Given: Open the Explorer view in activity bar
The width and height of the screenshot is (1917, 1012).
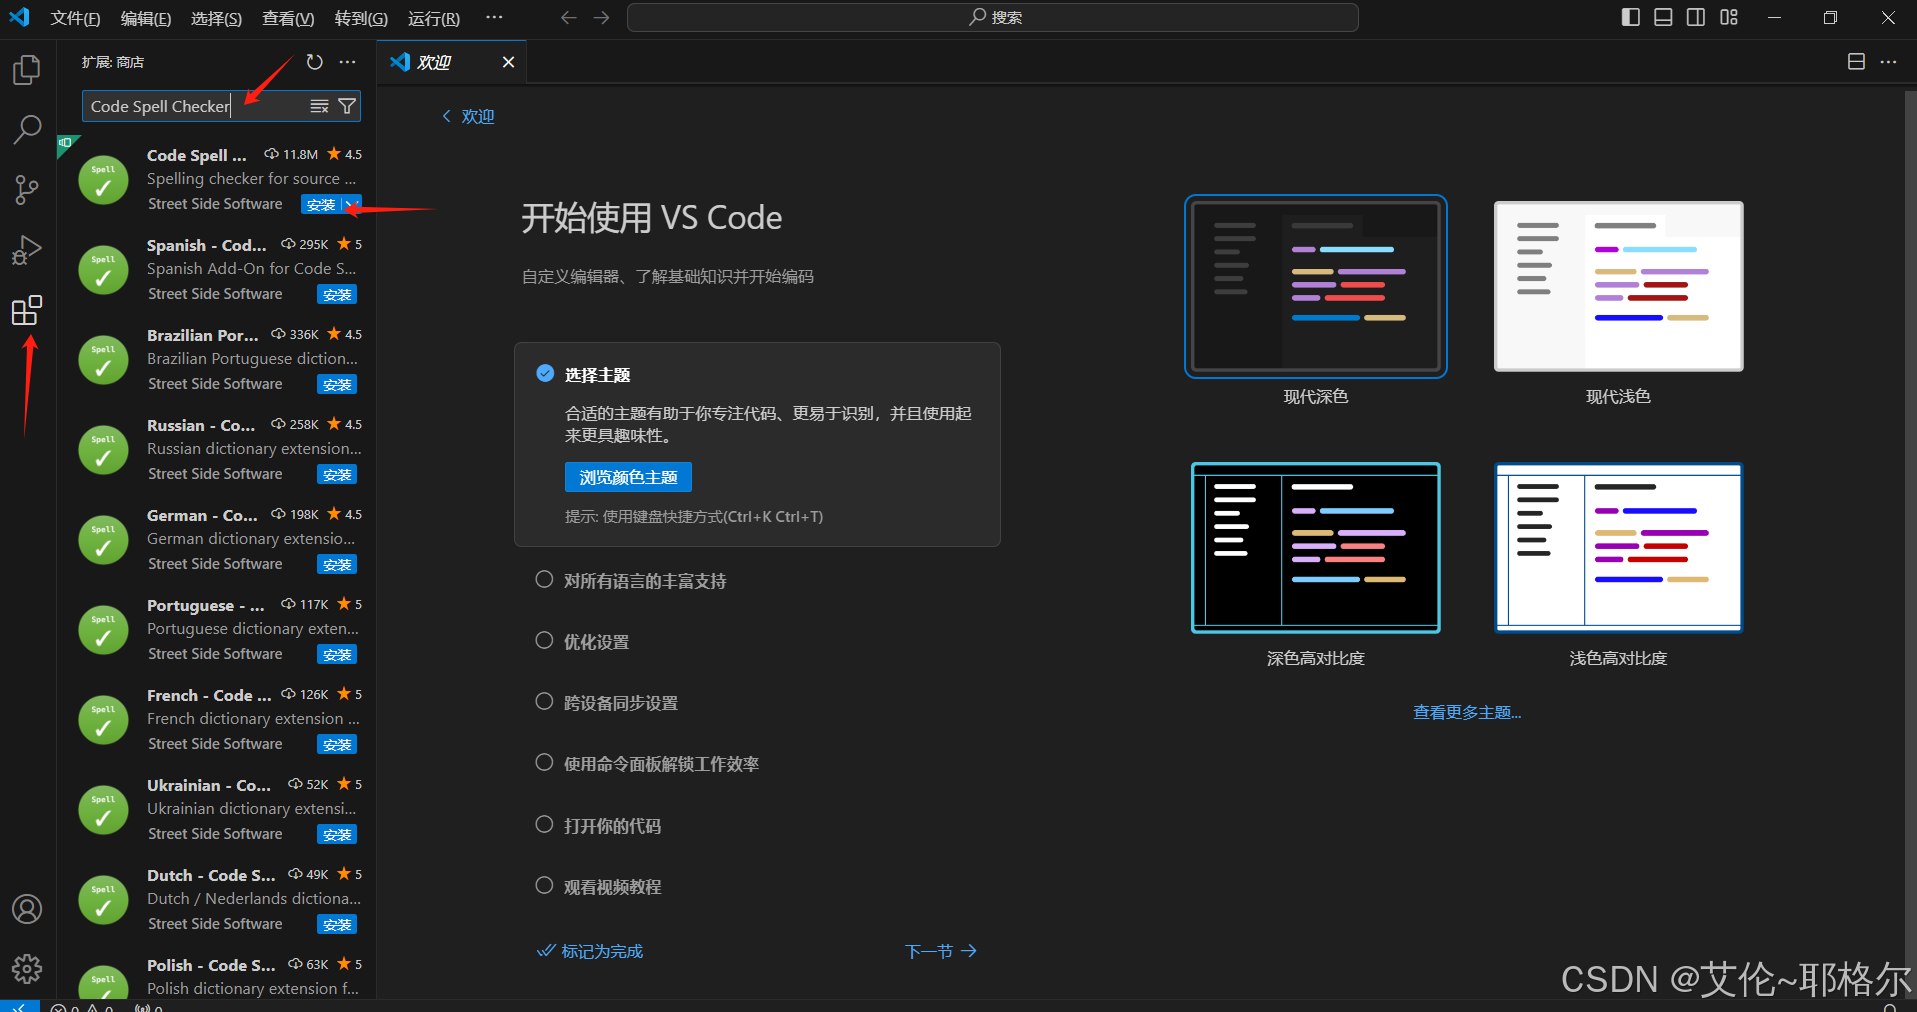Looking at the screenshot, I should point(27,70).
